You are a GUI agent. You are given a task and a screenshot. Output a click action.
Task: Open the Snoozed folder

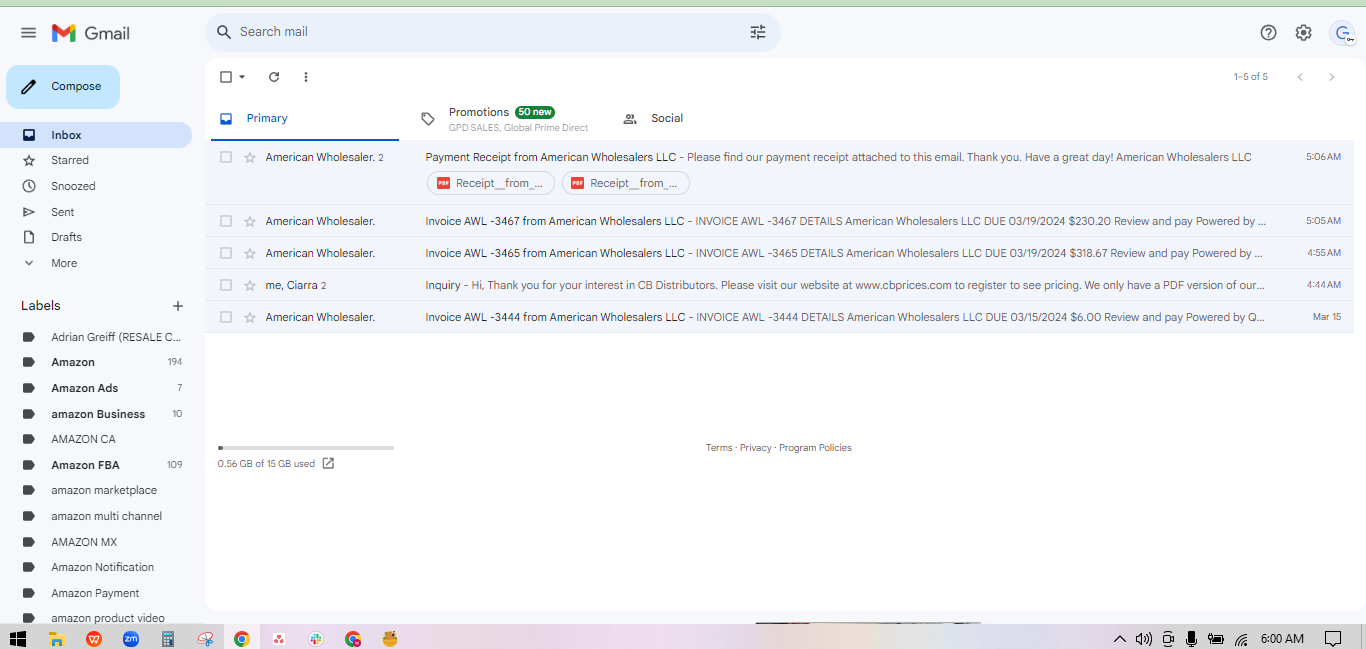tap(96, 186)
